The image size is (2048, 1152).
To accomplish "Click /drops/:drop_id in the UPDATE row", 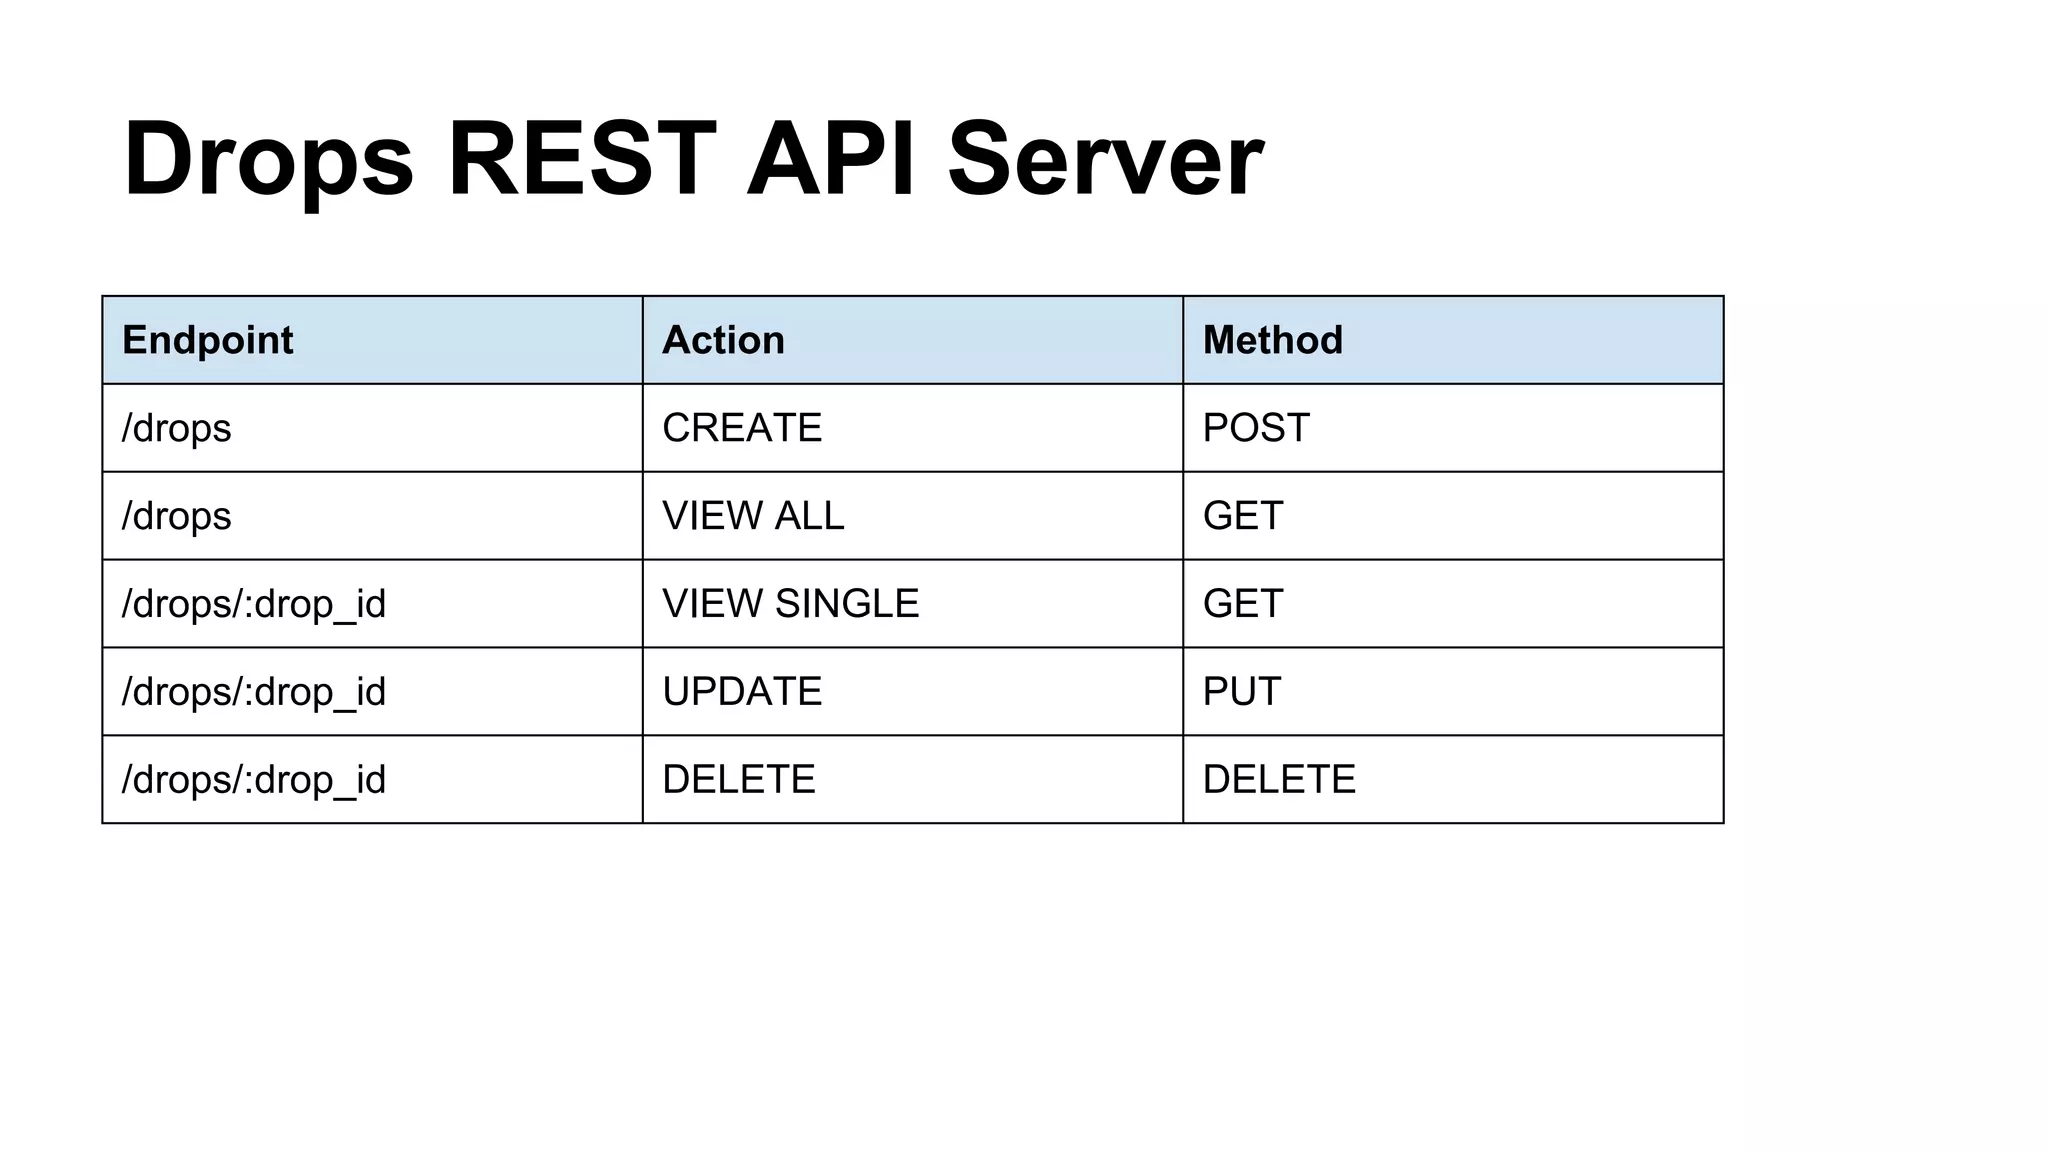I will 372,692.
